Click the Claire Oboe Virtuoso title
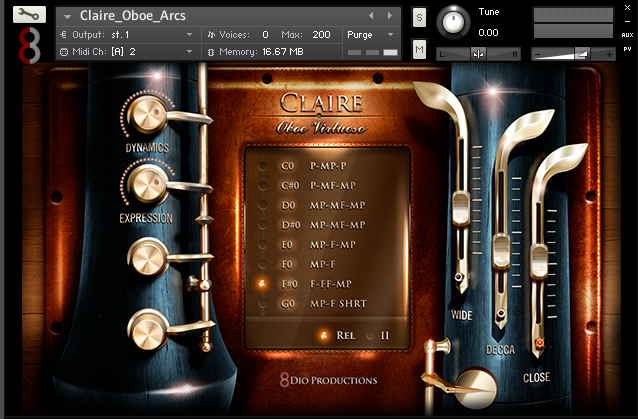This screenshot has height=419, width=638. [321, 114]
